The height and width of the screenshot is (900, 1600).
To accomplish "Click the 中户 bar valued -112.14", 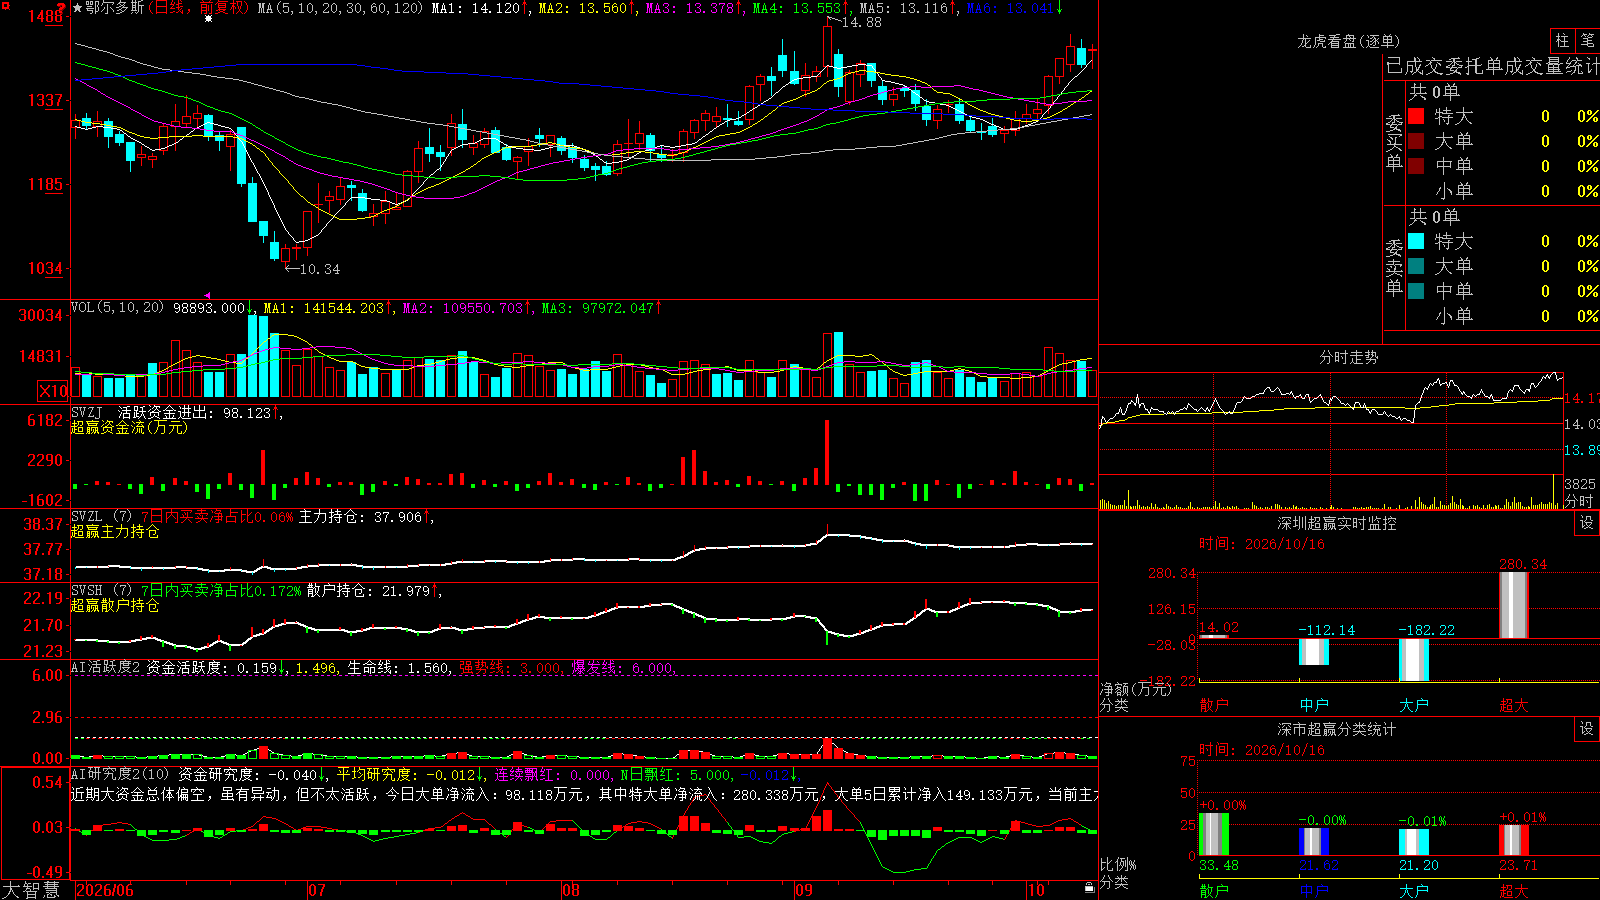I will click(1314, 651).
